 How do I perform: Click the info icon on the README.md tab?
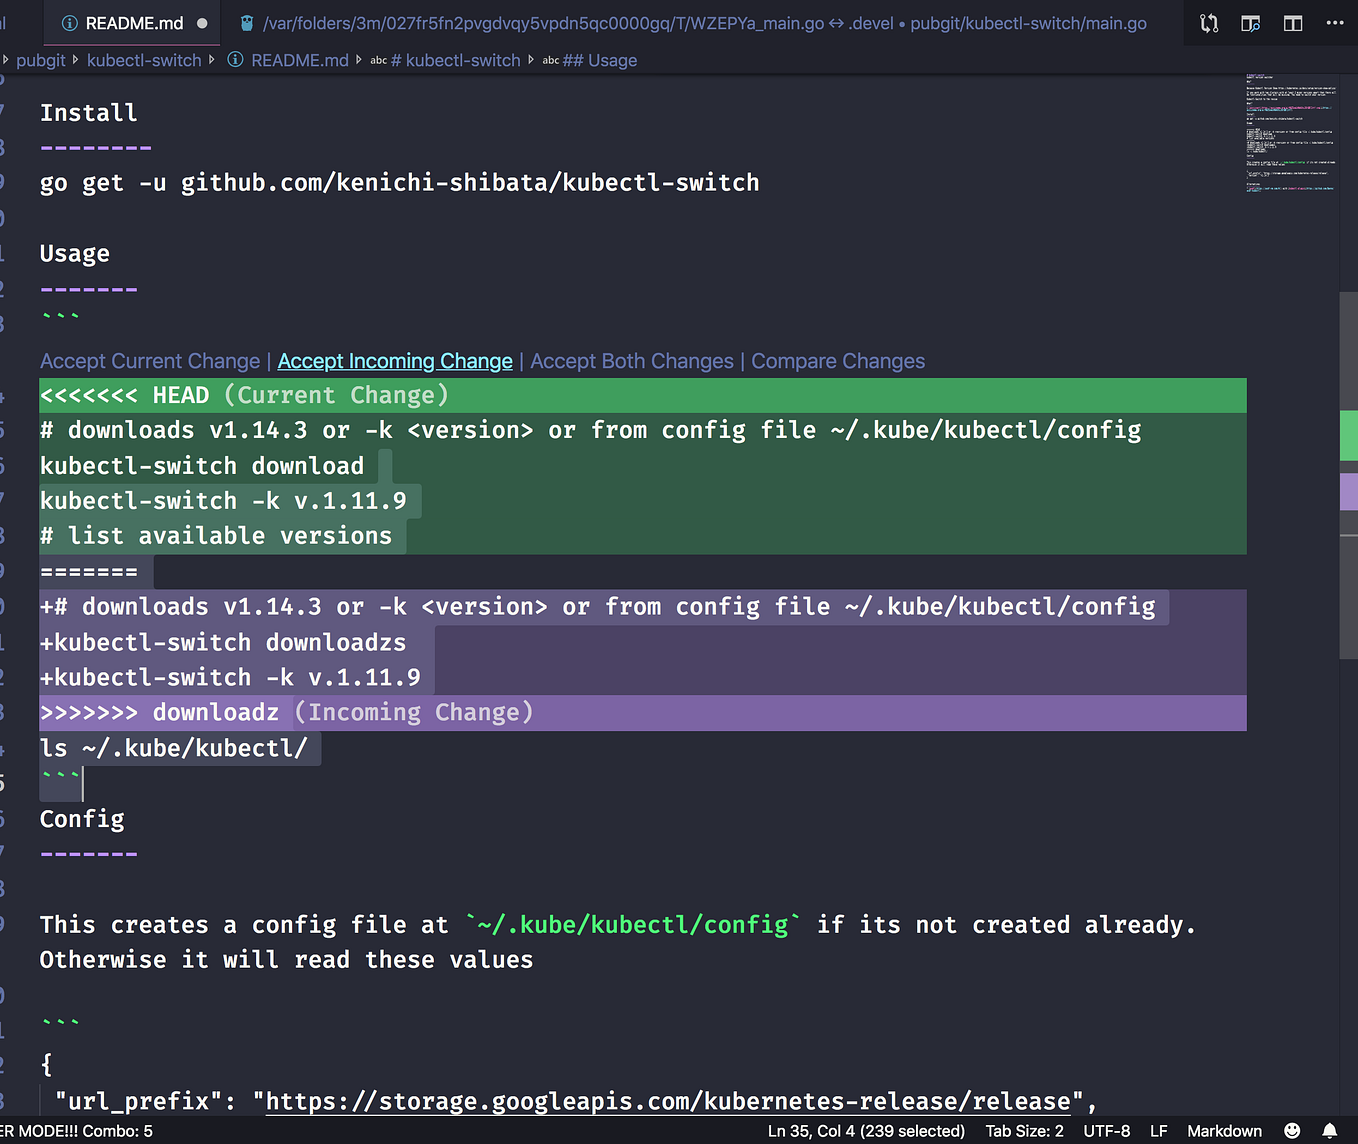[68, 22]
